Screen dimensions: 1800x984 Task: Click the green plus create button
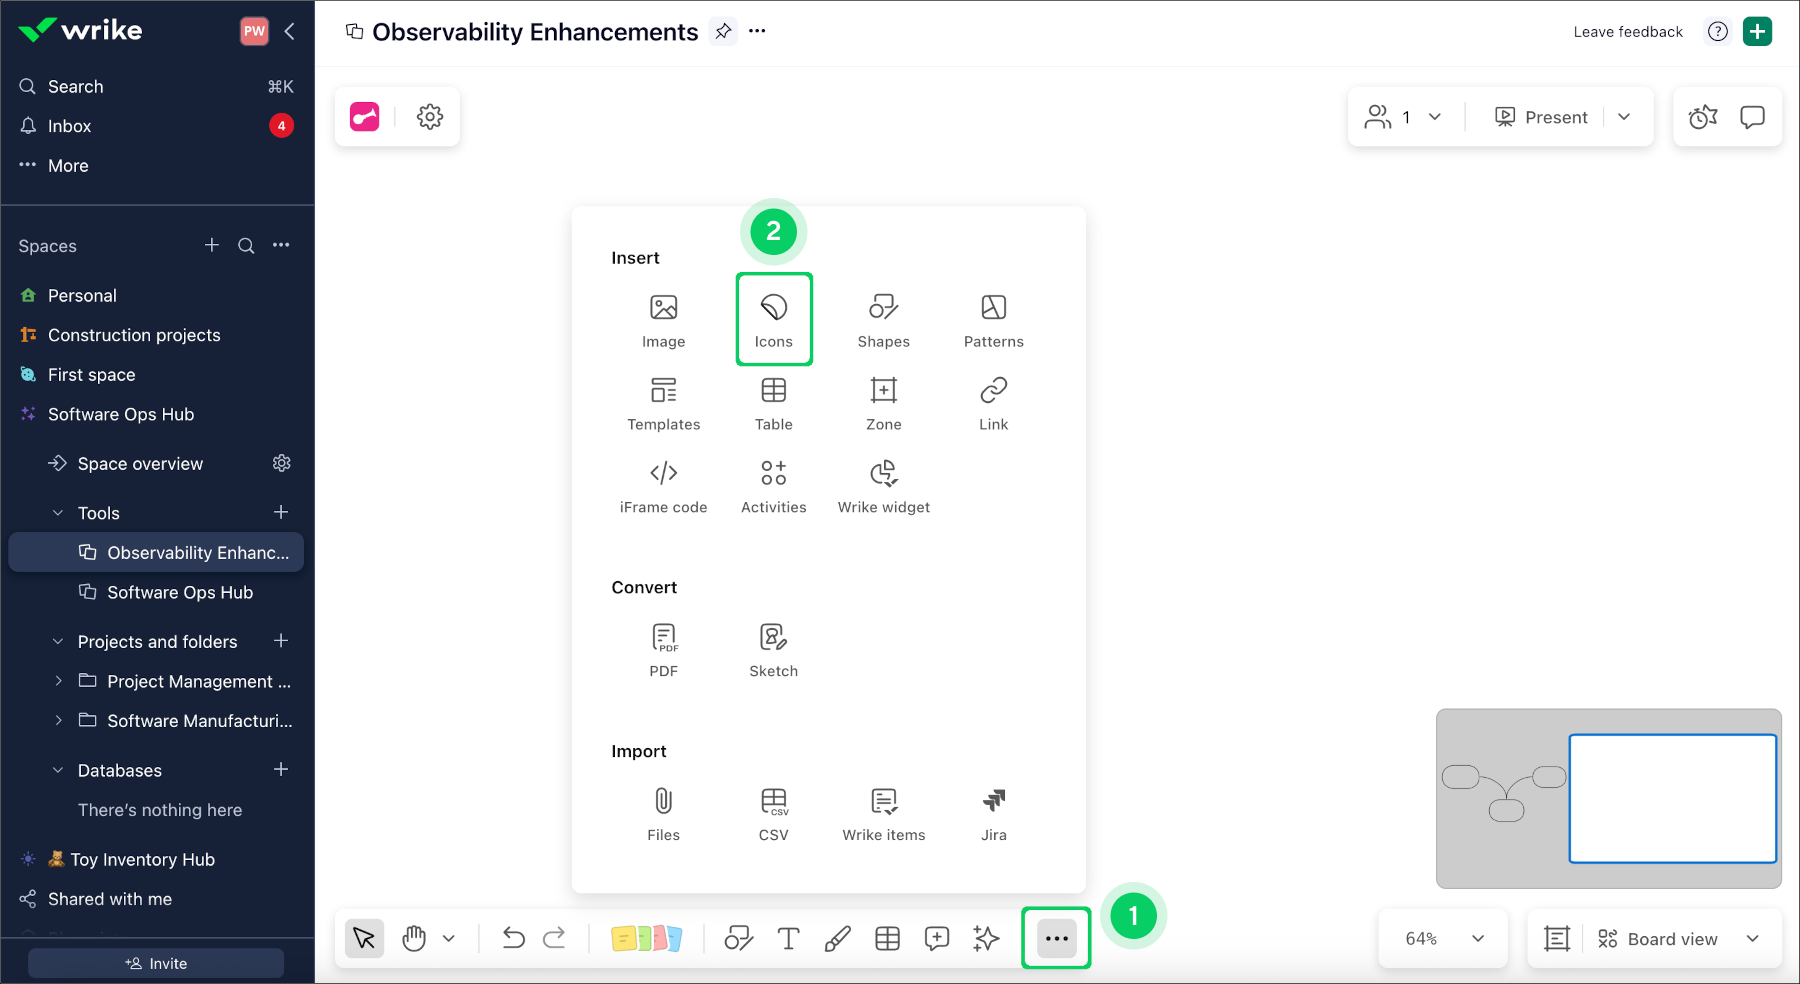[x=1757, y=31]
